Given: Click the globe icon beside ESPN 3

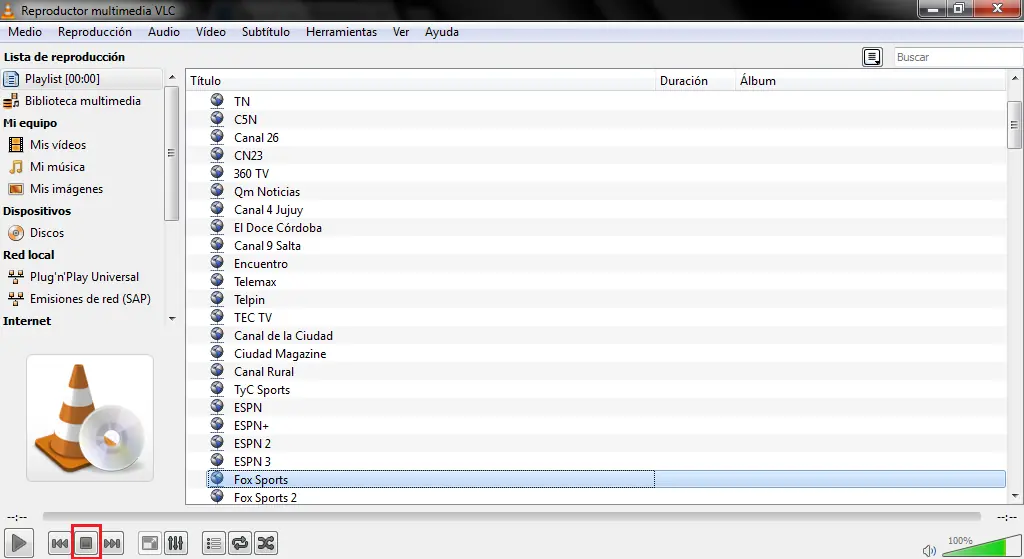Looking at the screenshot, I should [x=217, y=460].
